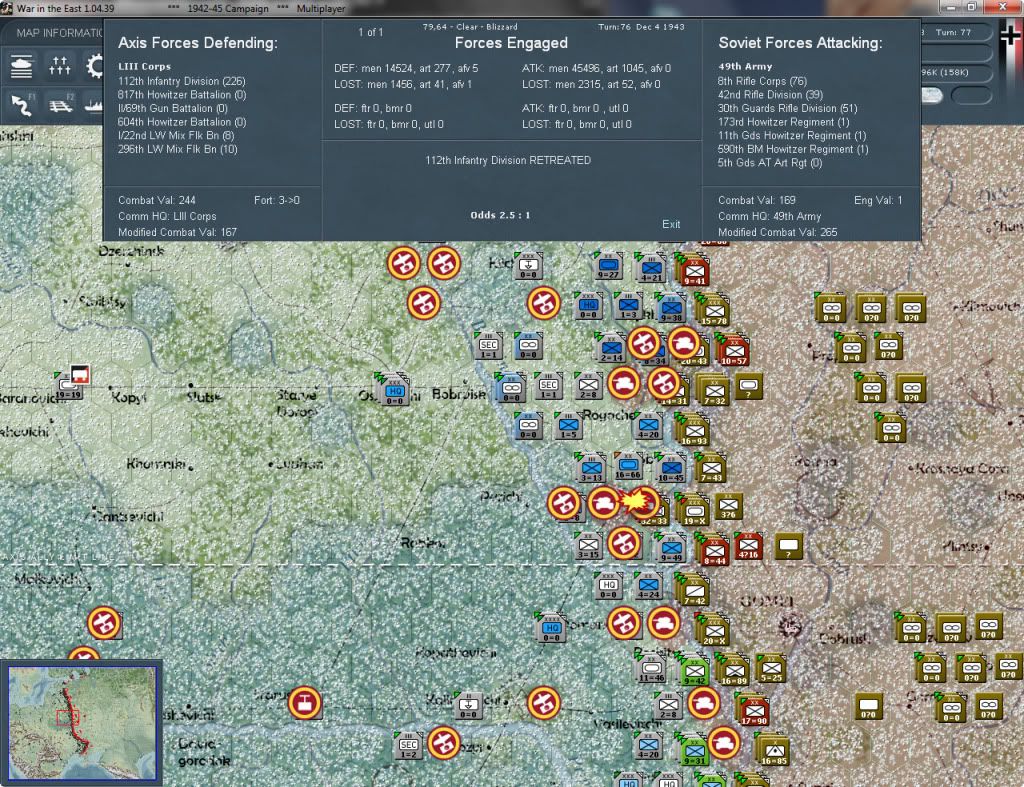Click the 112th Infantry Division (226) entry
The width and height of the screenshot is (1024, 787).
[x=182, y=81]
